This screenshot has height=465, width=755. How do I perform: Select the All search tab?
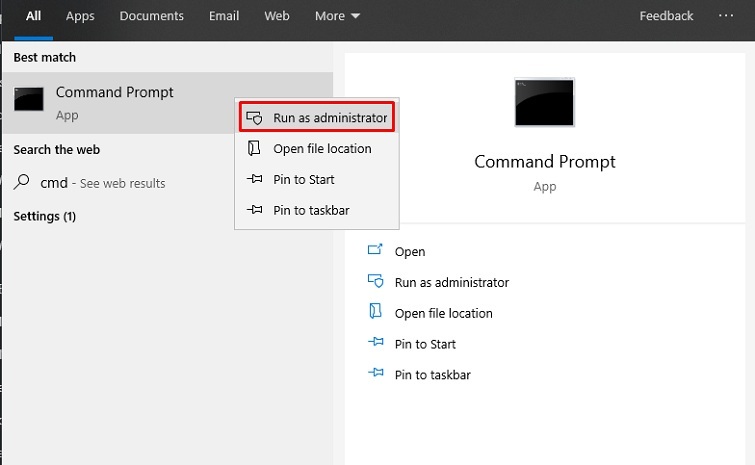pyautogui.click(x=33, y=16)
